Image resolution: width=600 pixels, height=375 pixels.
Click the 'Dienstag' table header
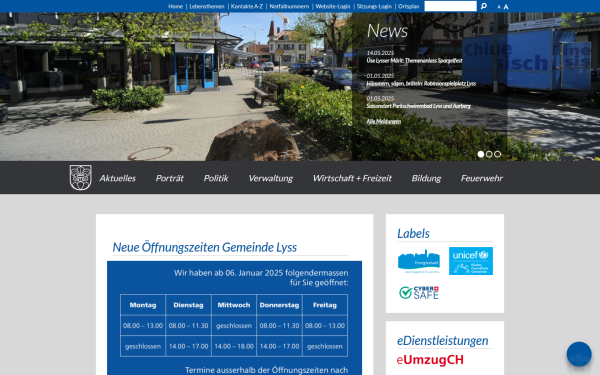188,305
